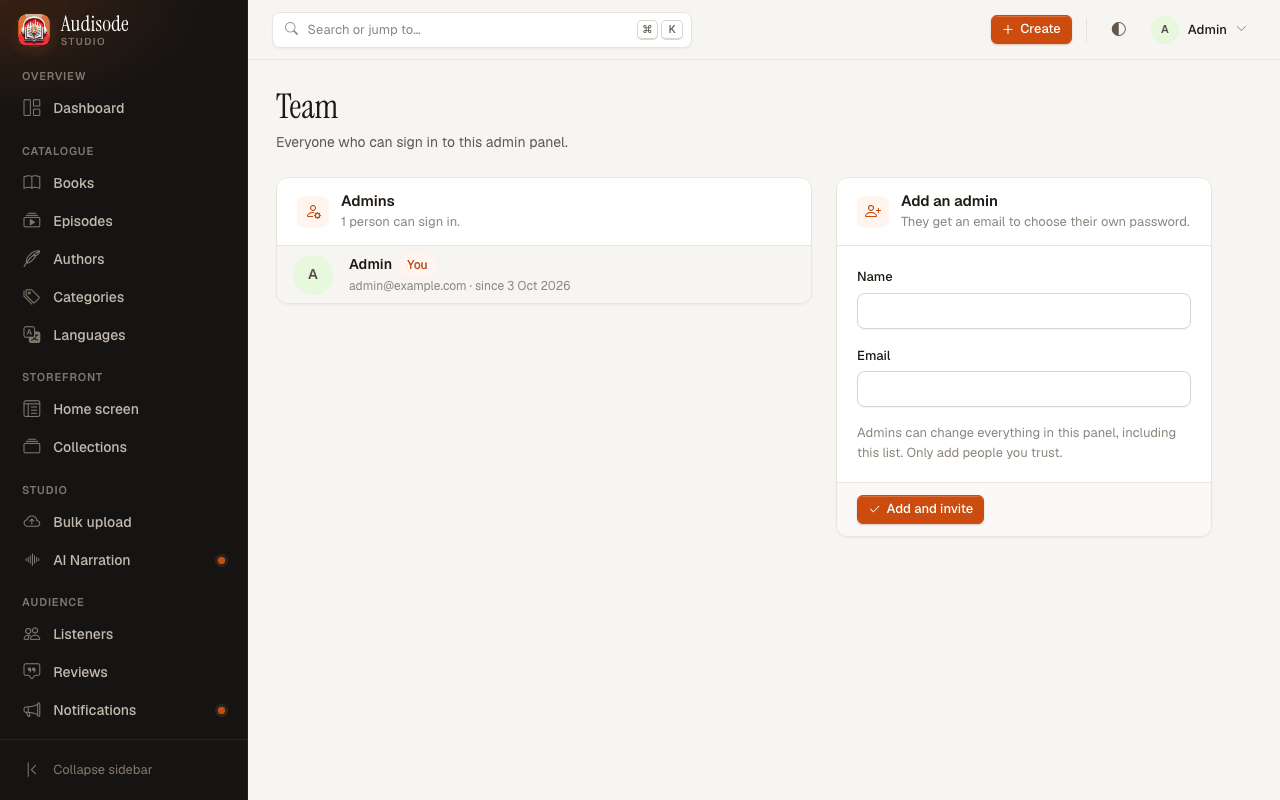The width and height of the screenshot is (1280, 800).
Task: Click the Collections stack icon
Action: [32, 447]
